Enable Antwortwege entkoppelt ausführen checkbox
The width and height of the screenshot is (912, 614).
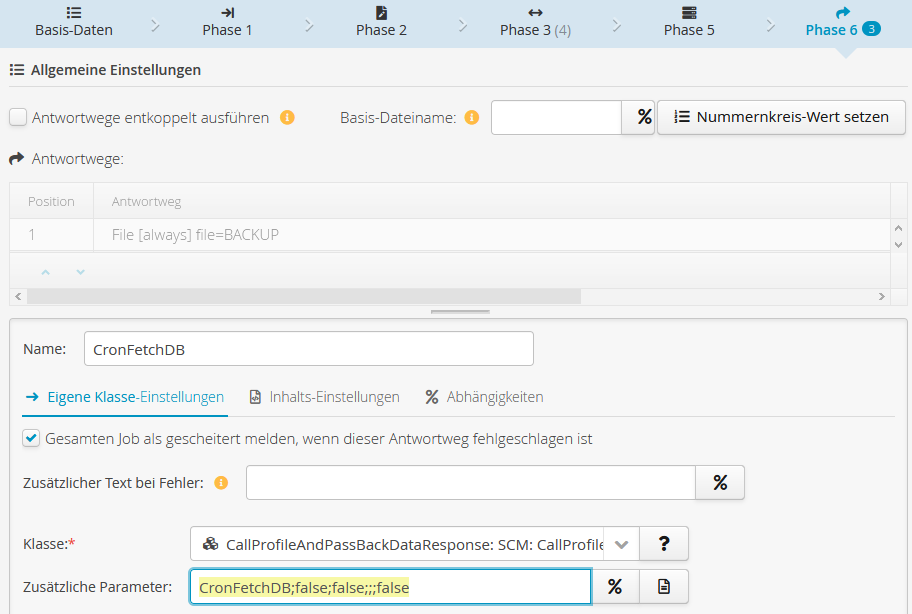(18, 117)
